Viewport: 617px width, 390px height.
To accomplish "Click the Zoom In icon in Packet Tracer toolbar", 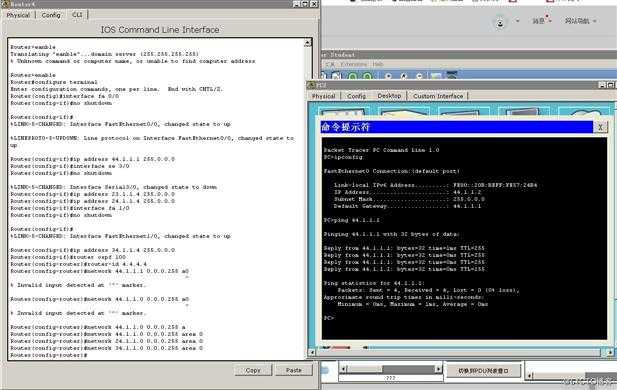I will pos(388,76).
